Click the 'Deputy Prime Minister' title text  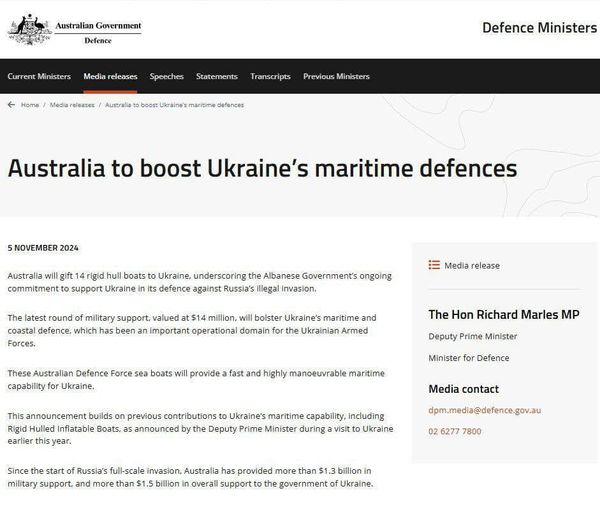(x=473, y=336)
